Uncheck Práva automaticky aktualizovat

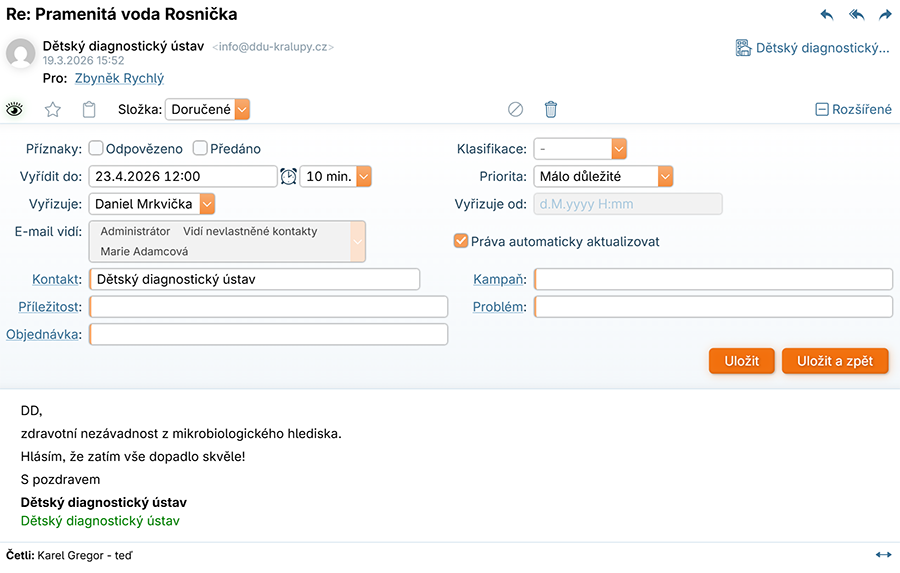[x=461, y=241]
